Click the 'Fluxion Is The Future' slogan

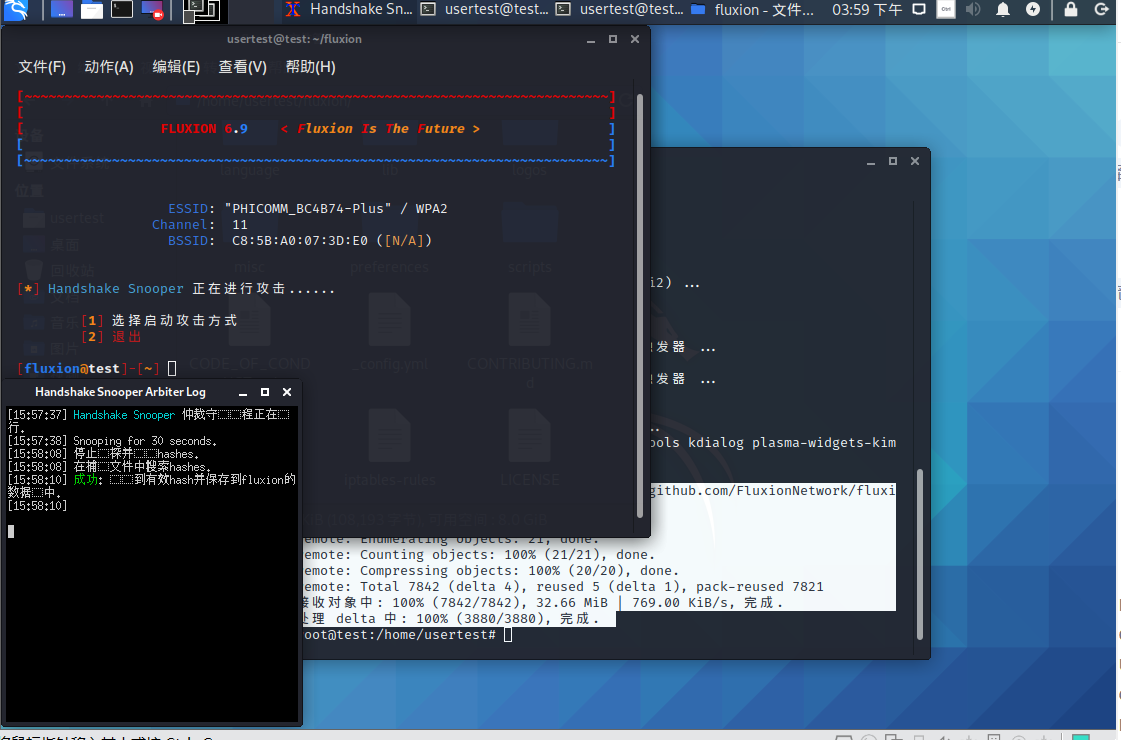[380, 129]
